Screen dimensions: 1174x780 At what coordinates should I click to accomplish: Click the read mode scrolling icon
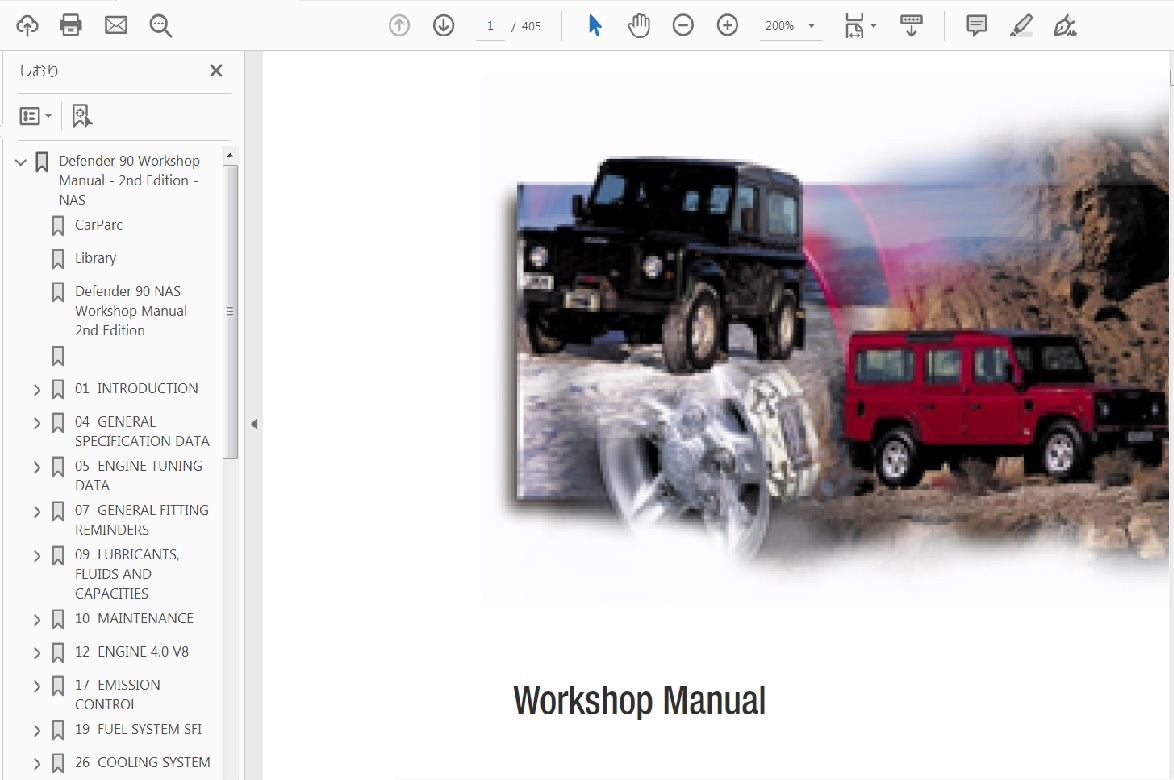pos(911,25)
